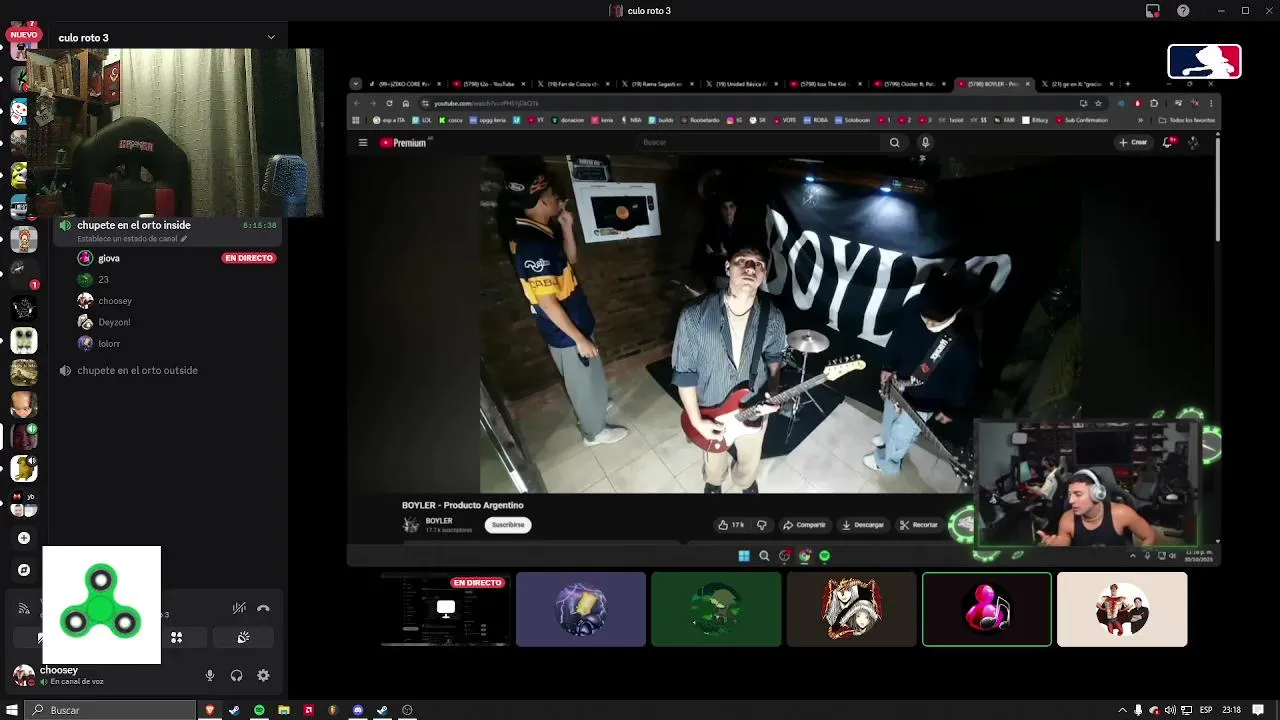1280x720 pixels.
Task: Click YouTube Crear button
Action: [x=1134, y=142]
